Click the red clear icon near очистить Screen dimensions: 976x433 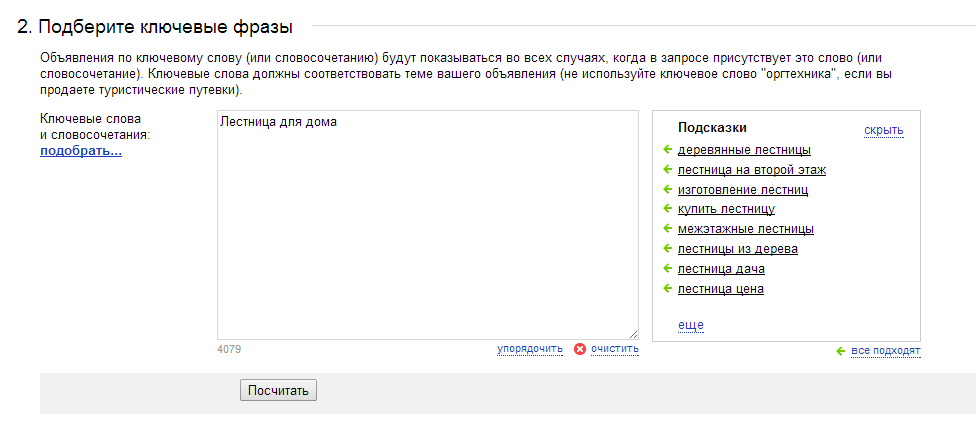coord(580,349)
